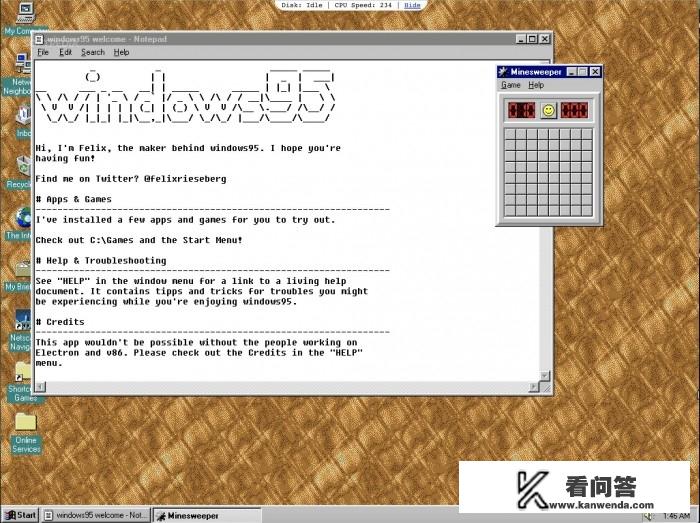
Task: Click the '# Apps & Games' heading in Notepad
Action: [x=74, y=199]
